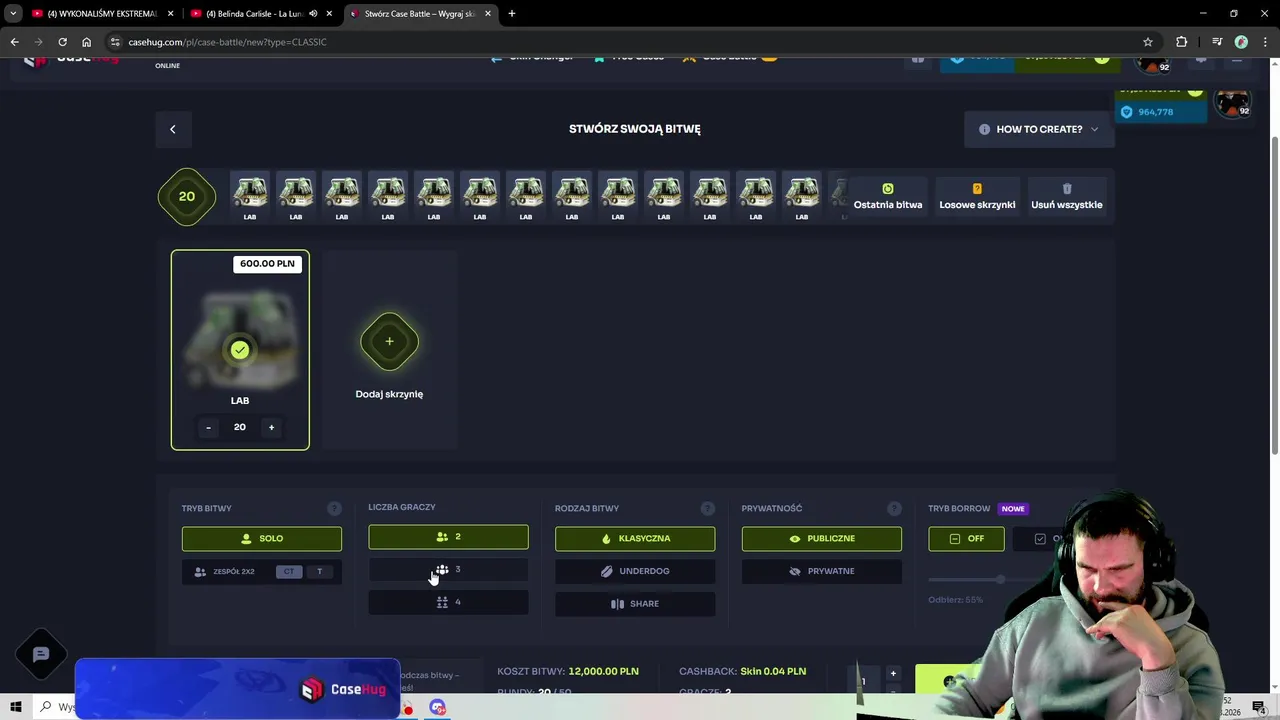Mute the Belinda Carlisle tab audio icon

313,14
